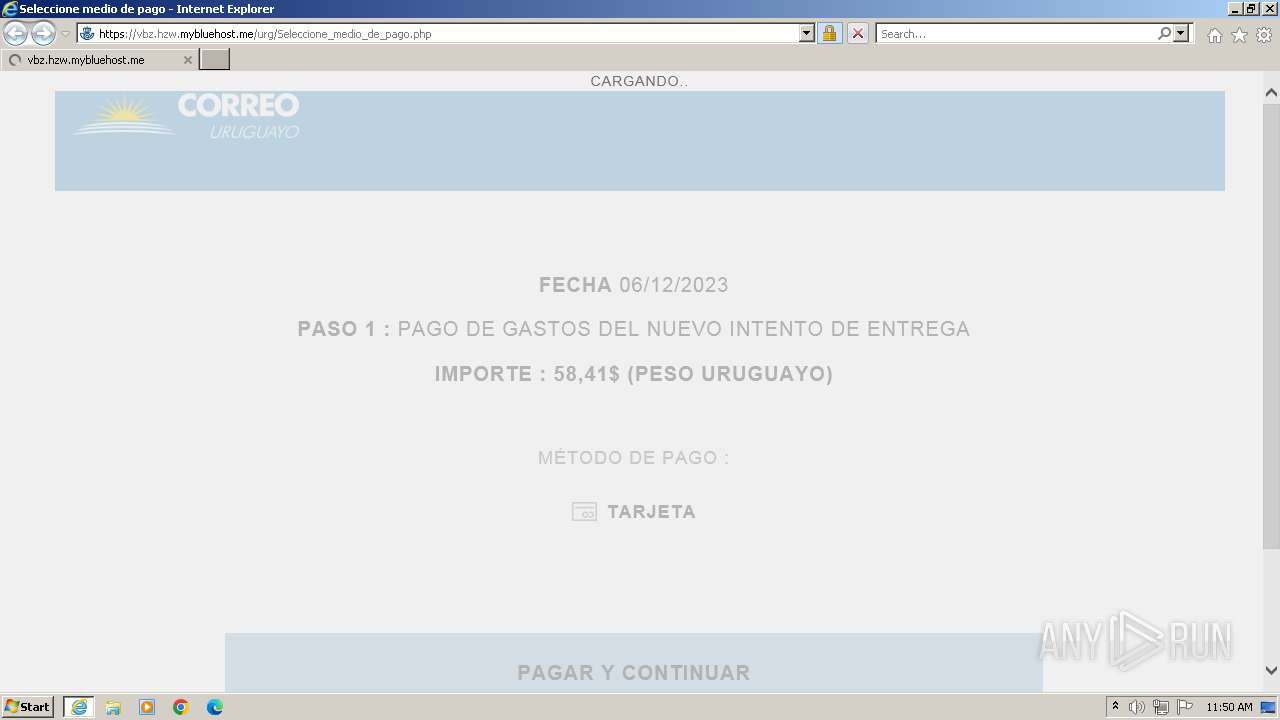
Task: Open a new blank tab
Action: point(215,60)
